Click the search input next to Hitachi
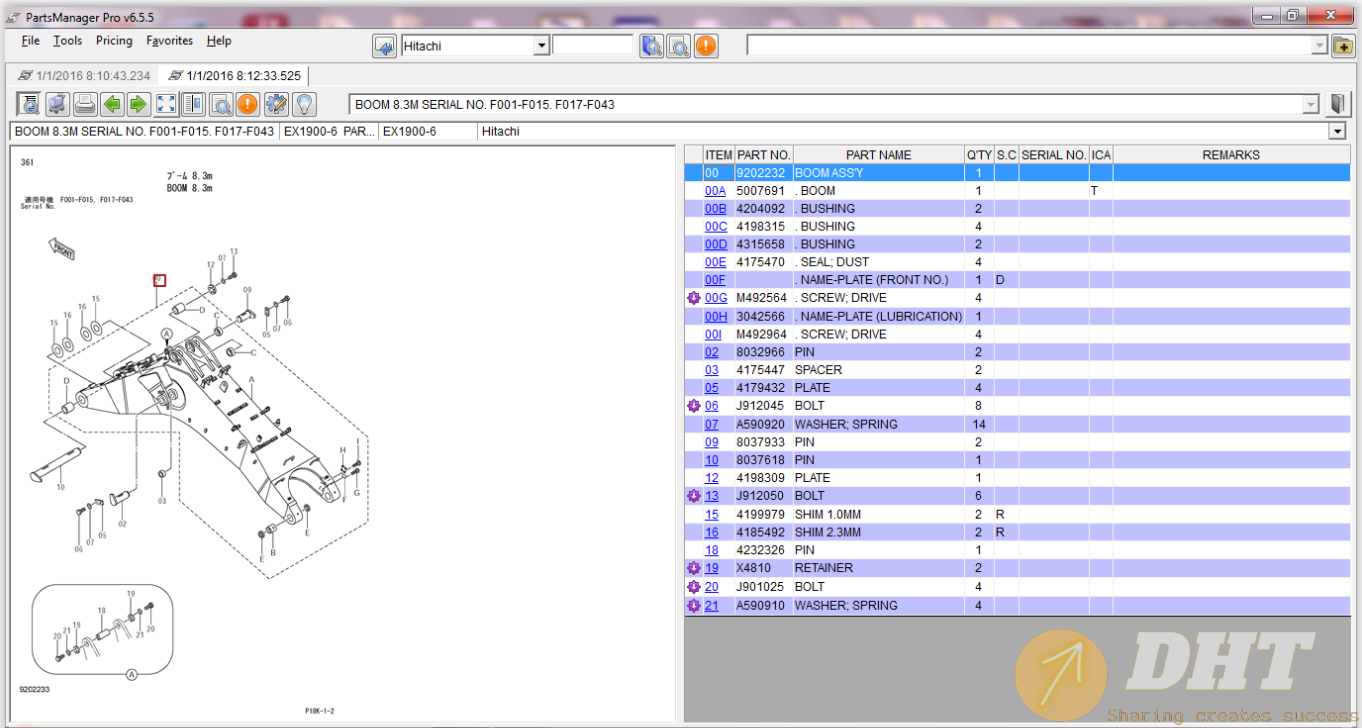 (593, 46)
